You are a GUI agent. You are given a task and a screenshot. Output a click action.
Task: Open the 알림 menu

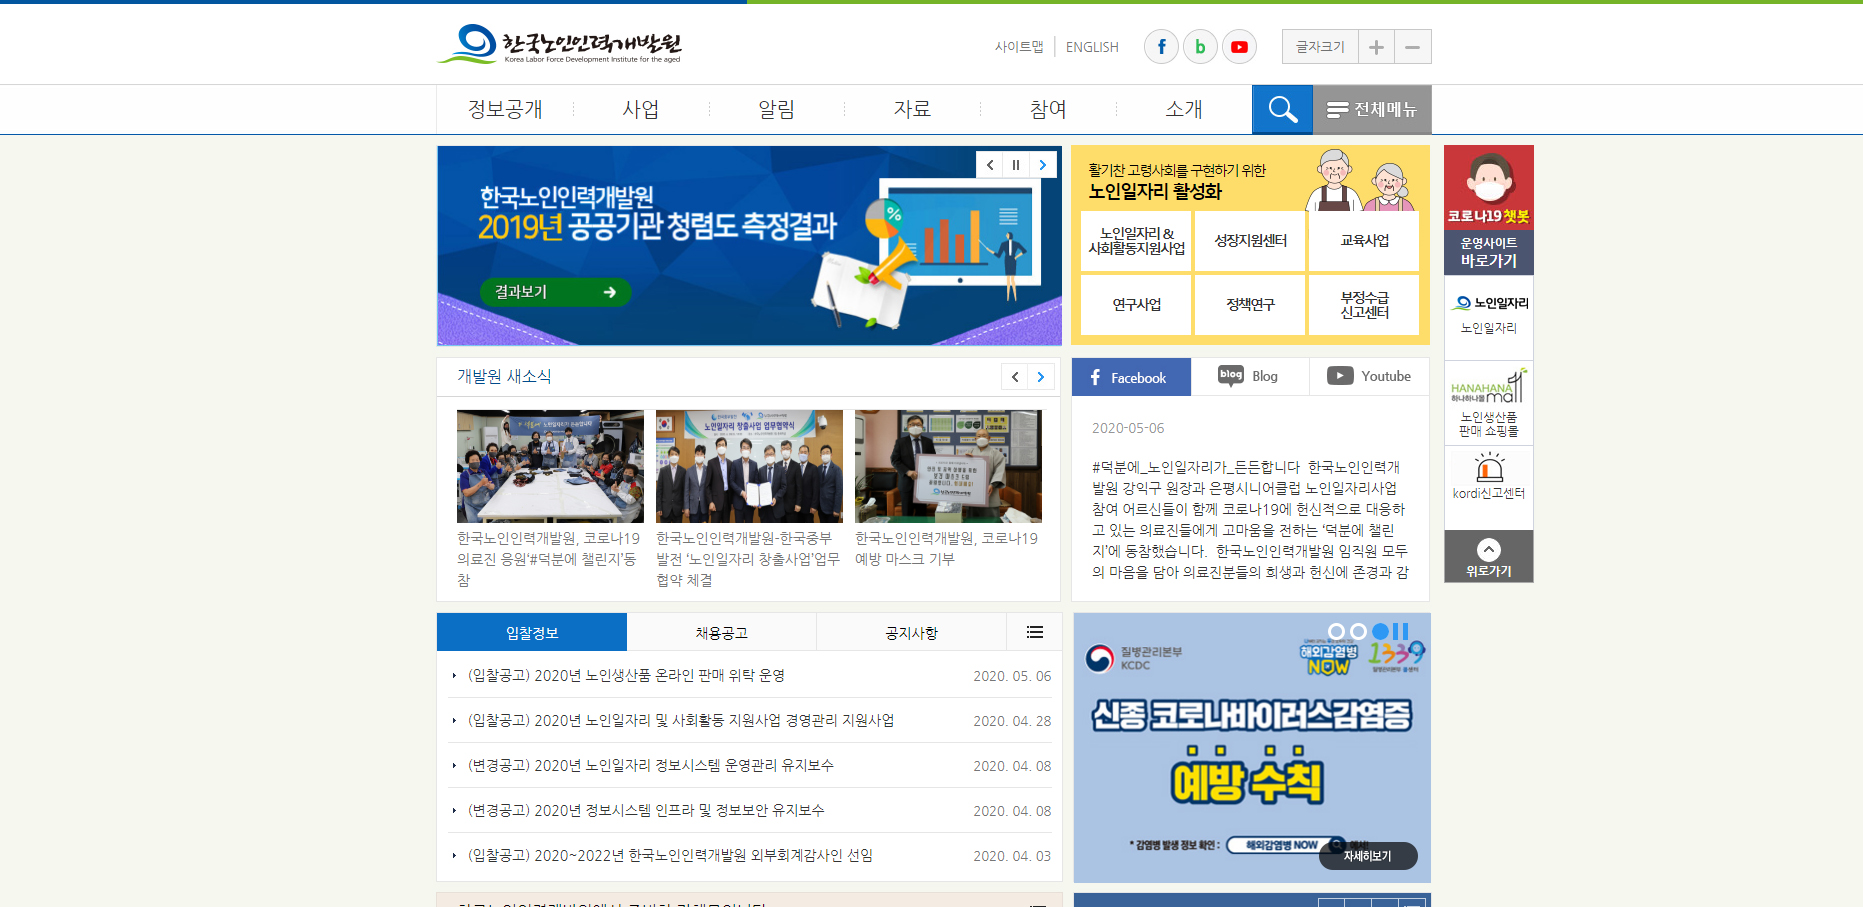[x=777, y=109]
